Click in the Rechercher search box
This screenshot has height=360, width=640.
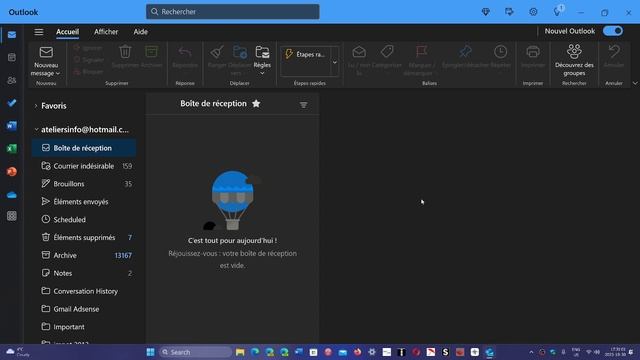(x=233, y=12)
